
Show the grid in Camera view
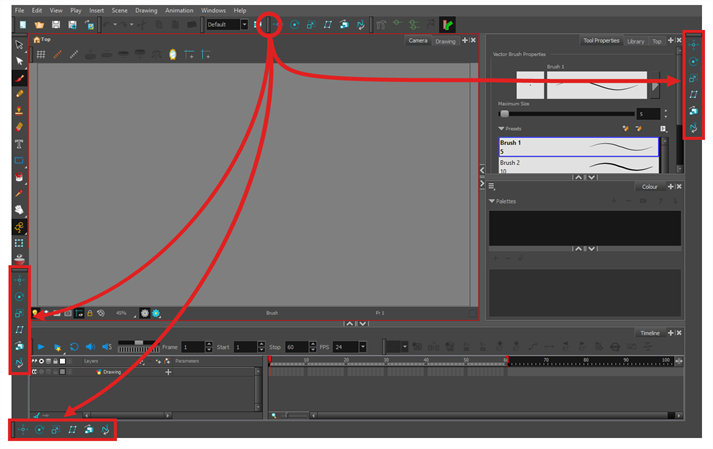coord(41,54)
